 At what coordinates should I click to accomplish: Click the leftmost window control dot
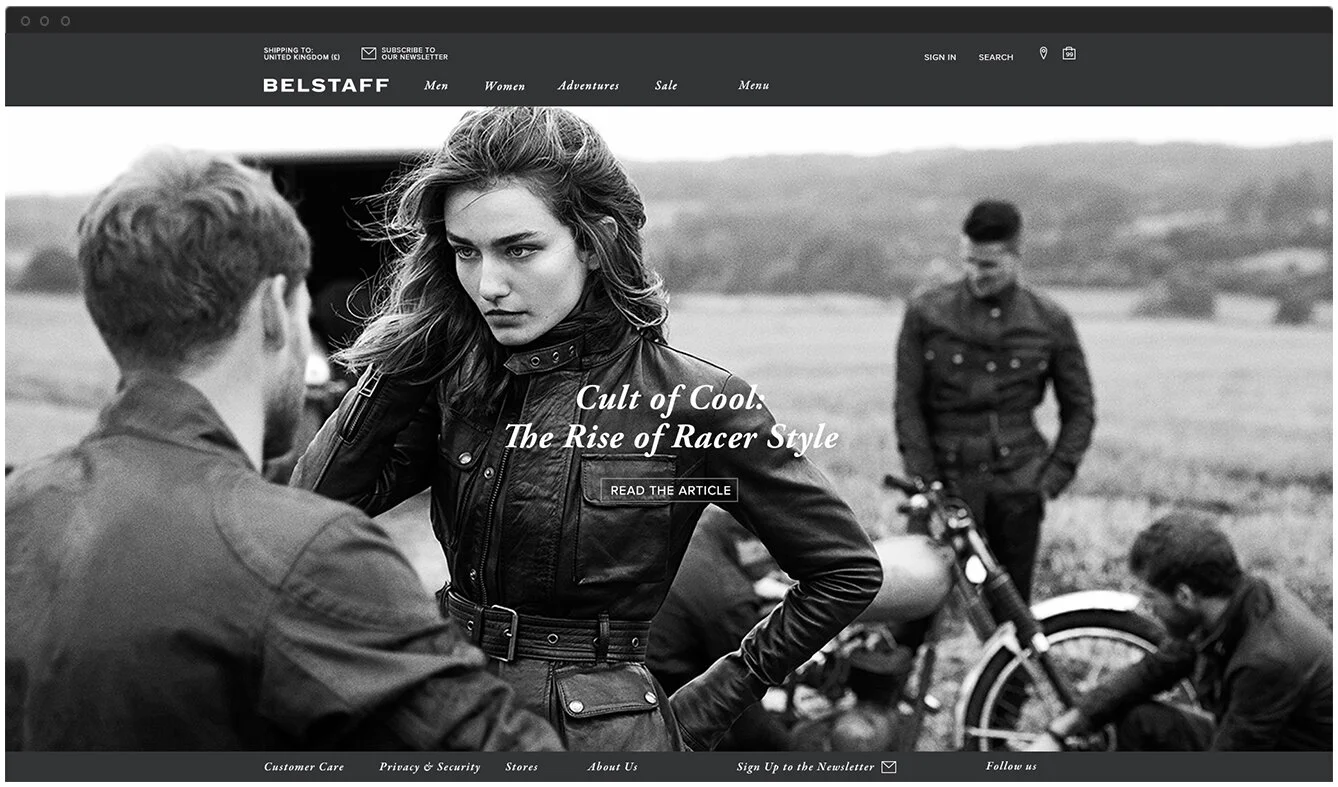click(x=27, y=20)
